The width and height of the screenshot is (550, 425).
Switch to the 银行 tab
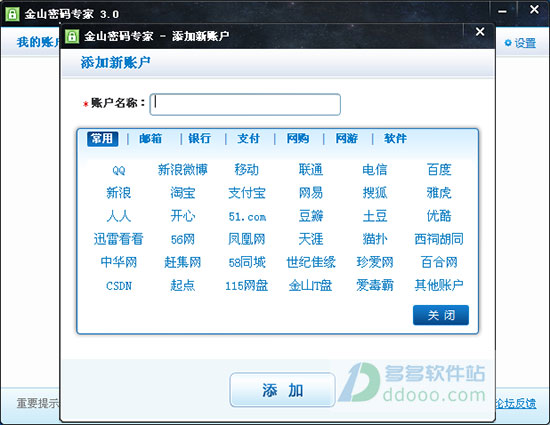[199, 139]
